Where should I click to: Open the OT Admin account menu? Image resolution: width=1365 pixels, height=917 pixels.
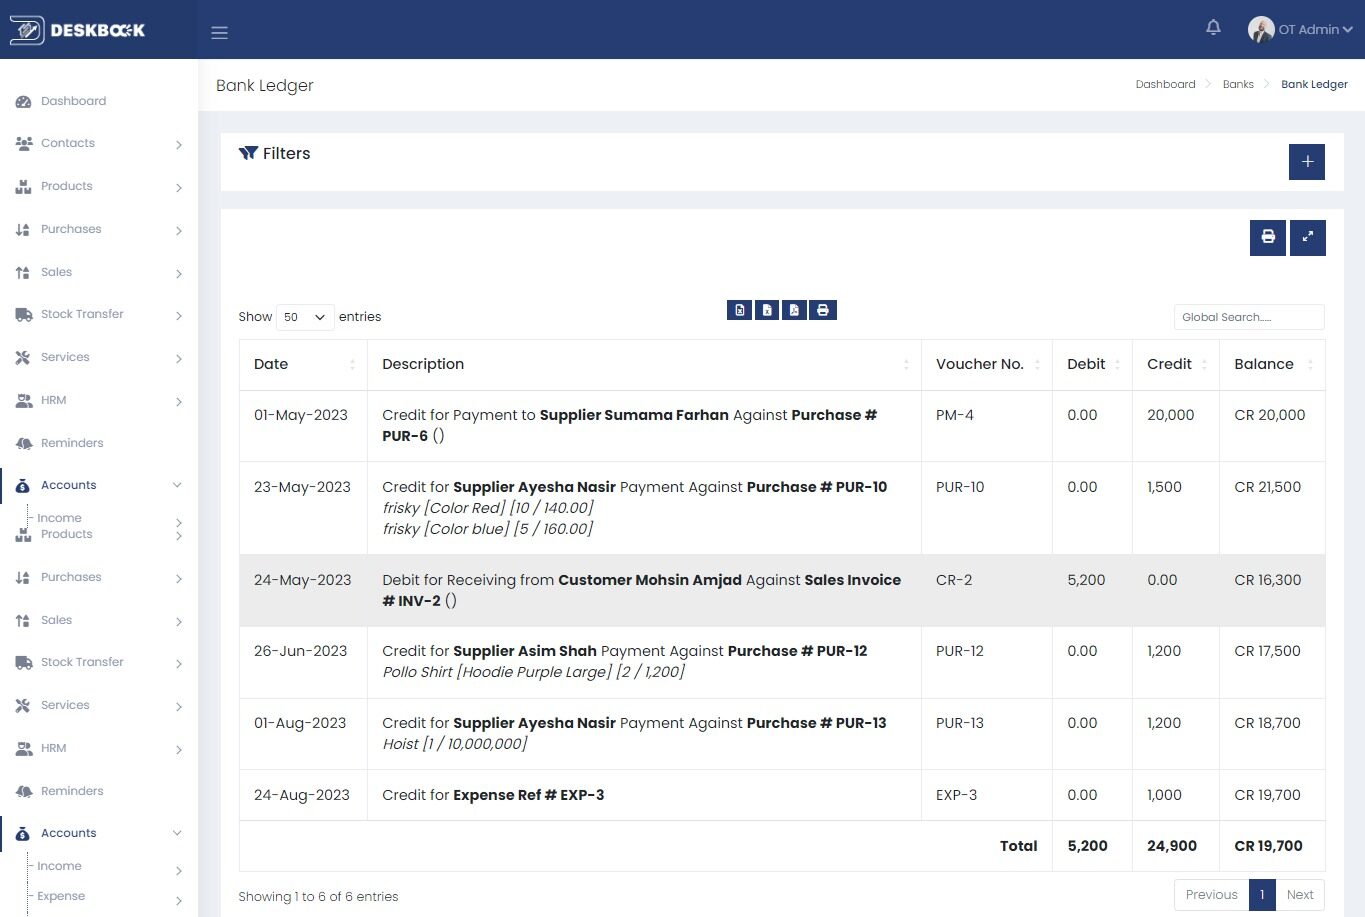tap(1300, 29)
